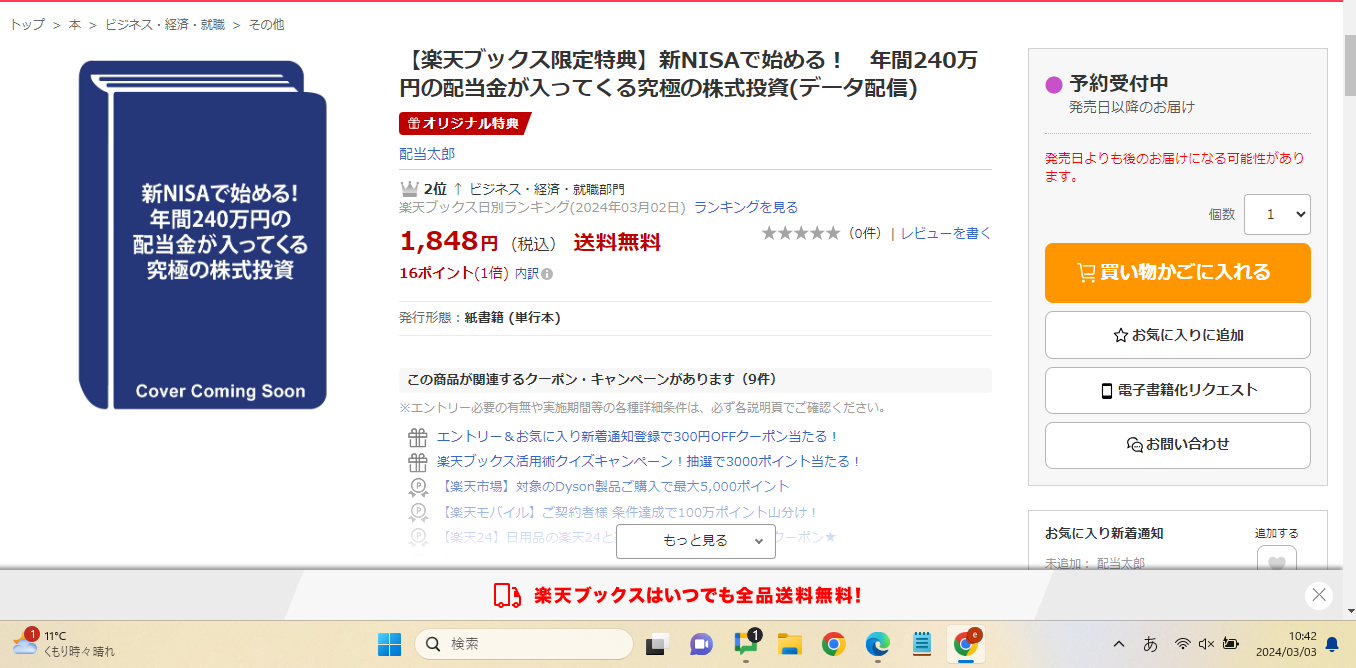This screenshot has height=668, width=1356.
Task: Click the book cover placeholder image
Action: [203, 235]
